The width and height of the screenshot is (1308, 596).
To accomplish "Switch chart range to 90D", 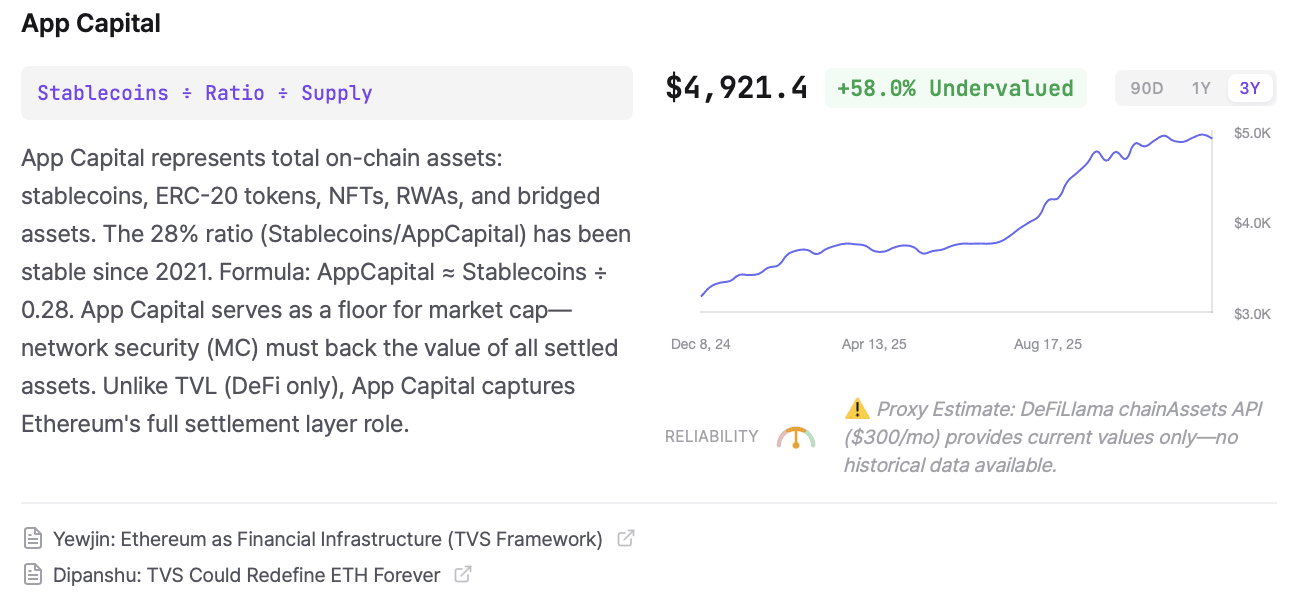I will [1146, 88].
